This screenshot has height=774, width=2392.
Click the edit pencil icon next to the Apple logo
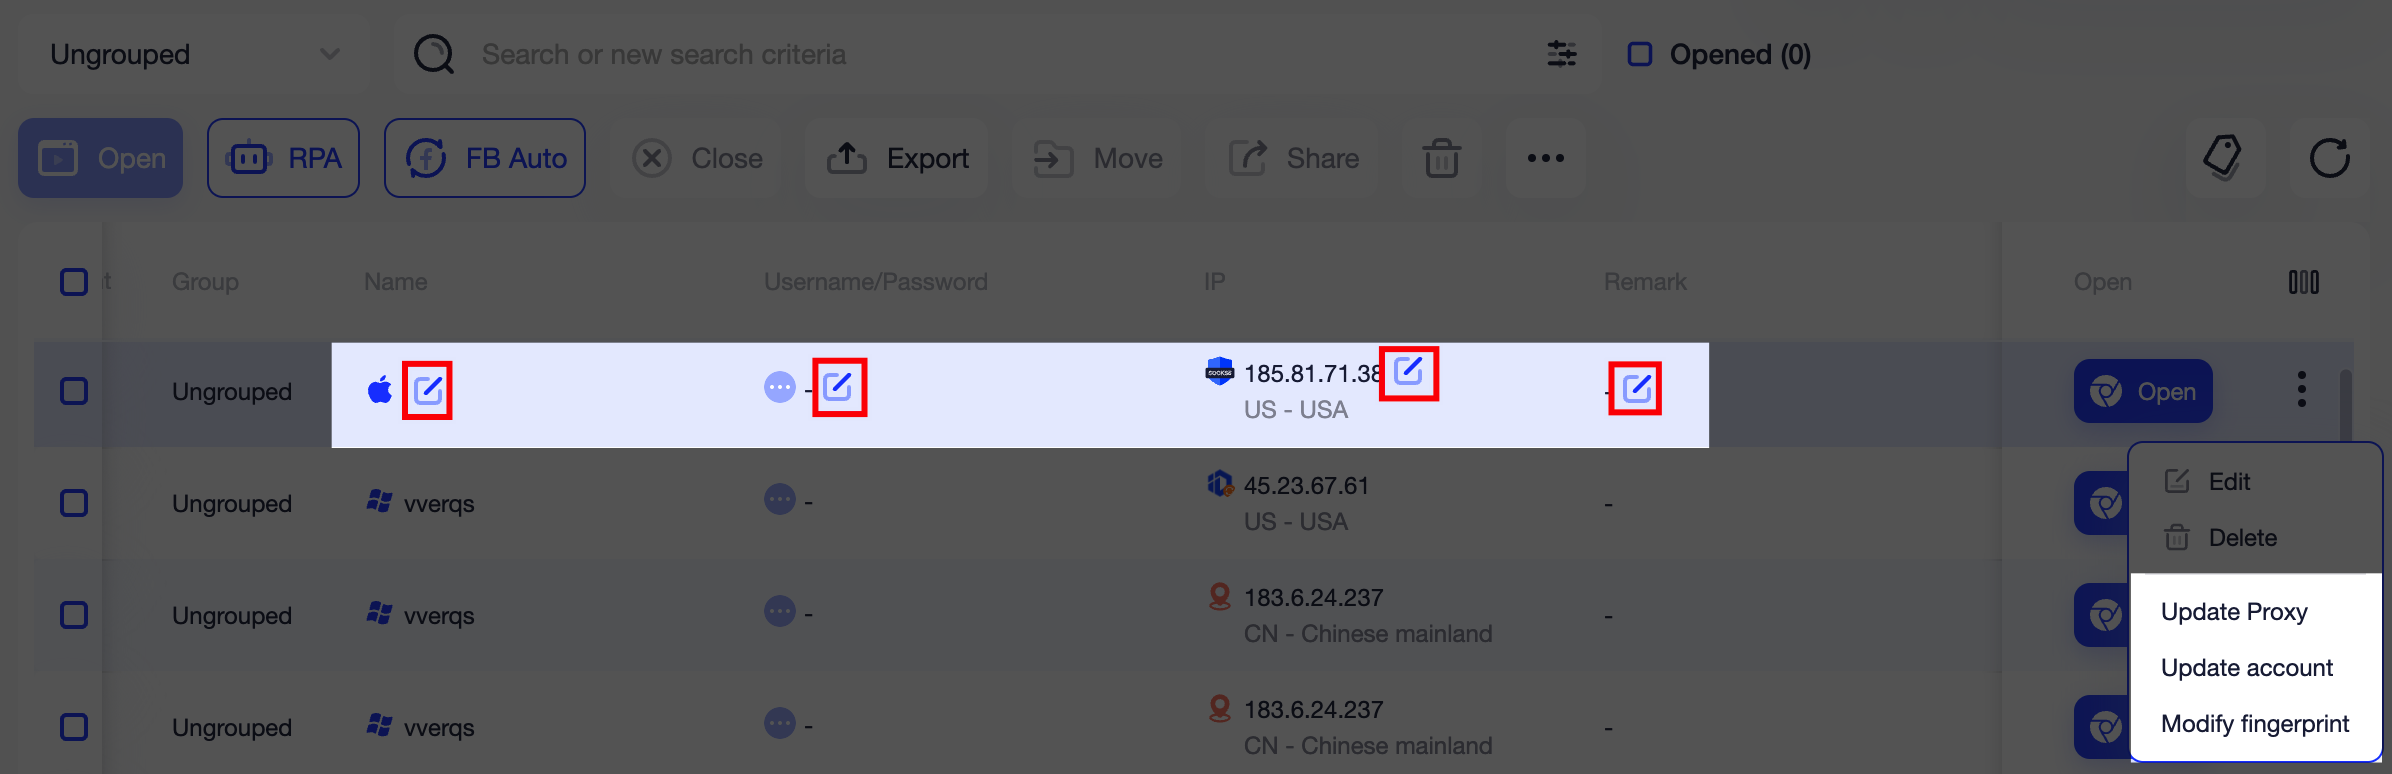tap(429, 390)
